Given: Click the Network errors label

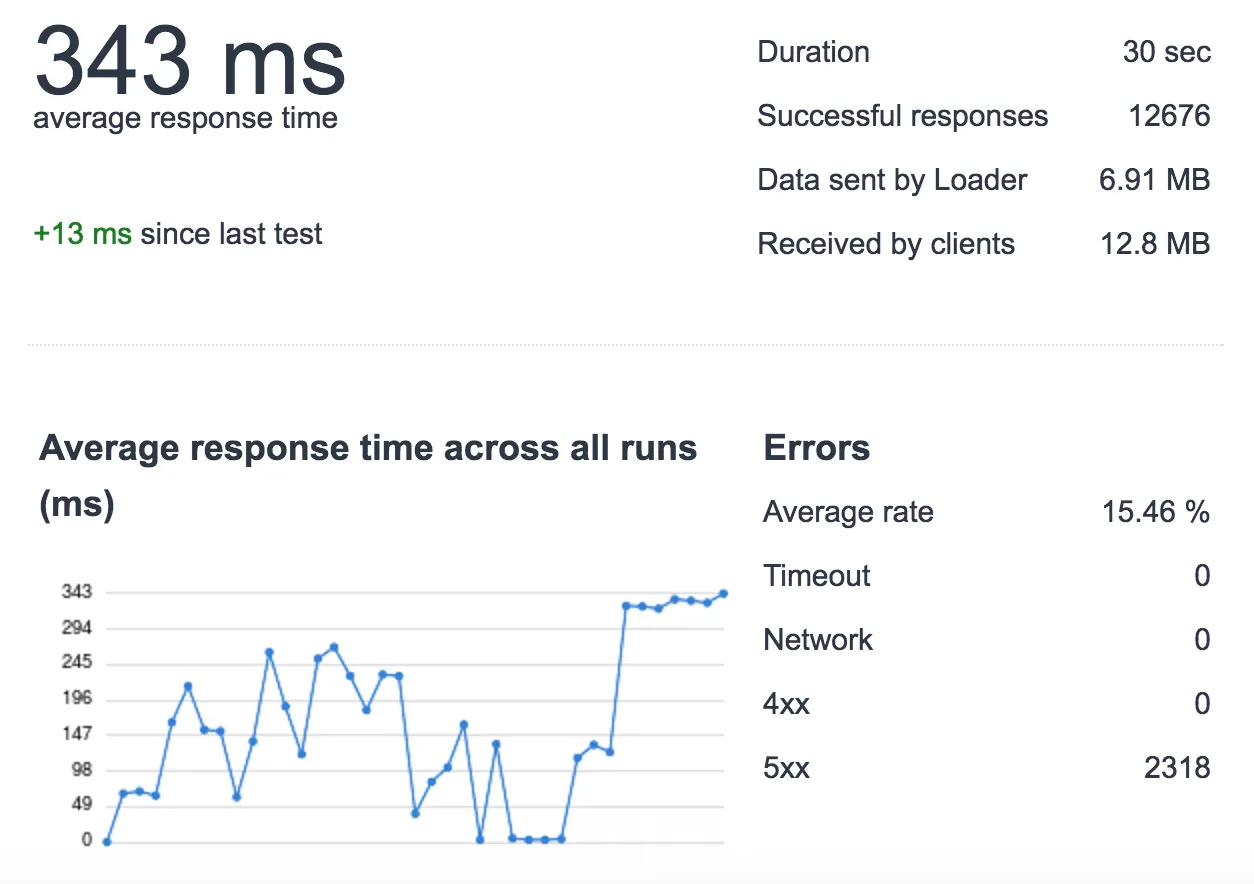Looking at the screenshot, I should tap(817, 640).
